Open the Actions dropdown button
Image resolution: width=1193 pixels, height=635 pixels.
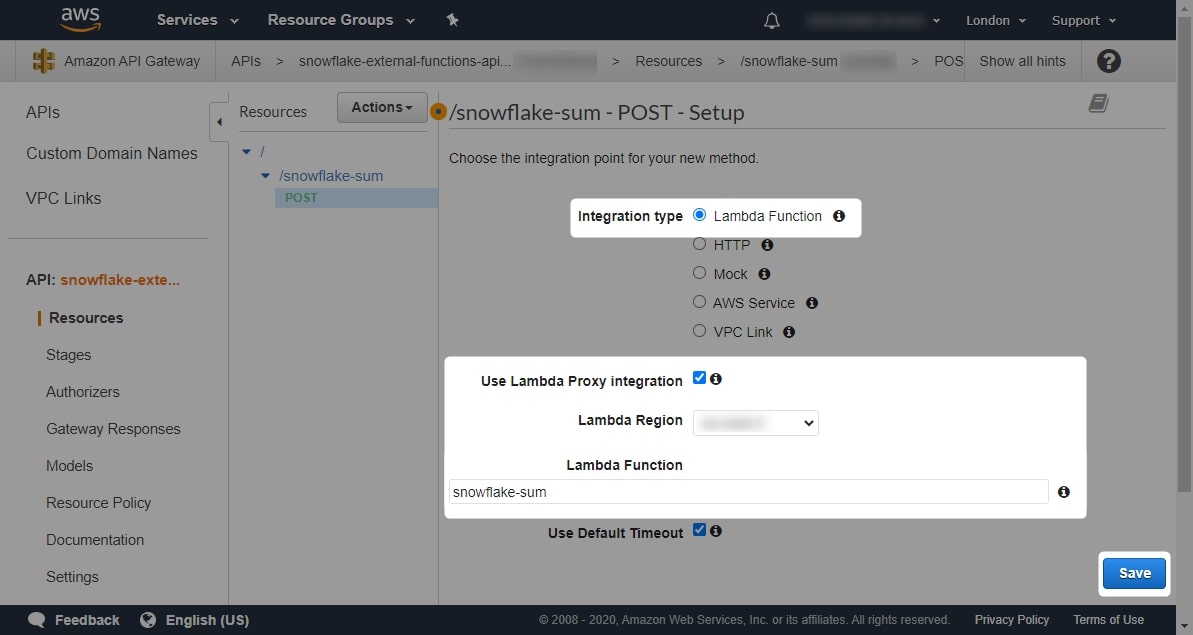click(382, 107)
